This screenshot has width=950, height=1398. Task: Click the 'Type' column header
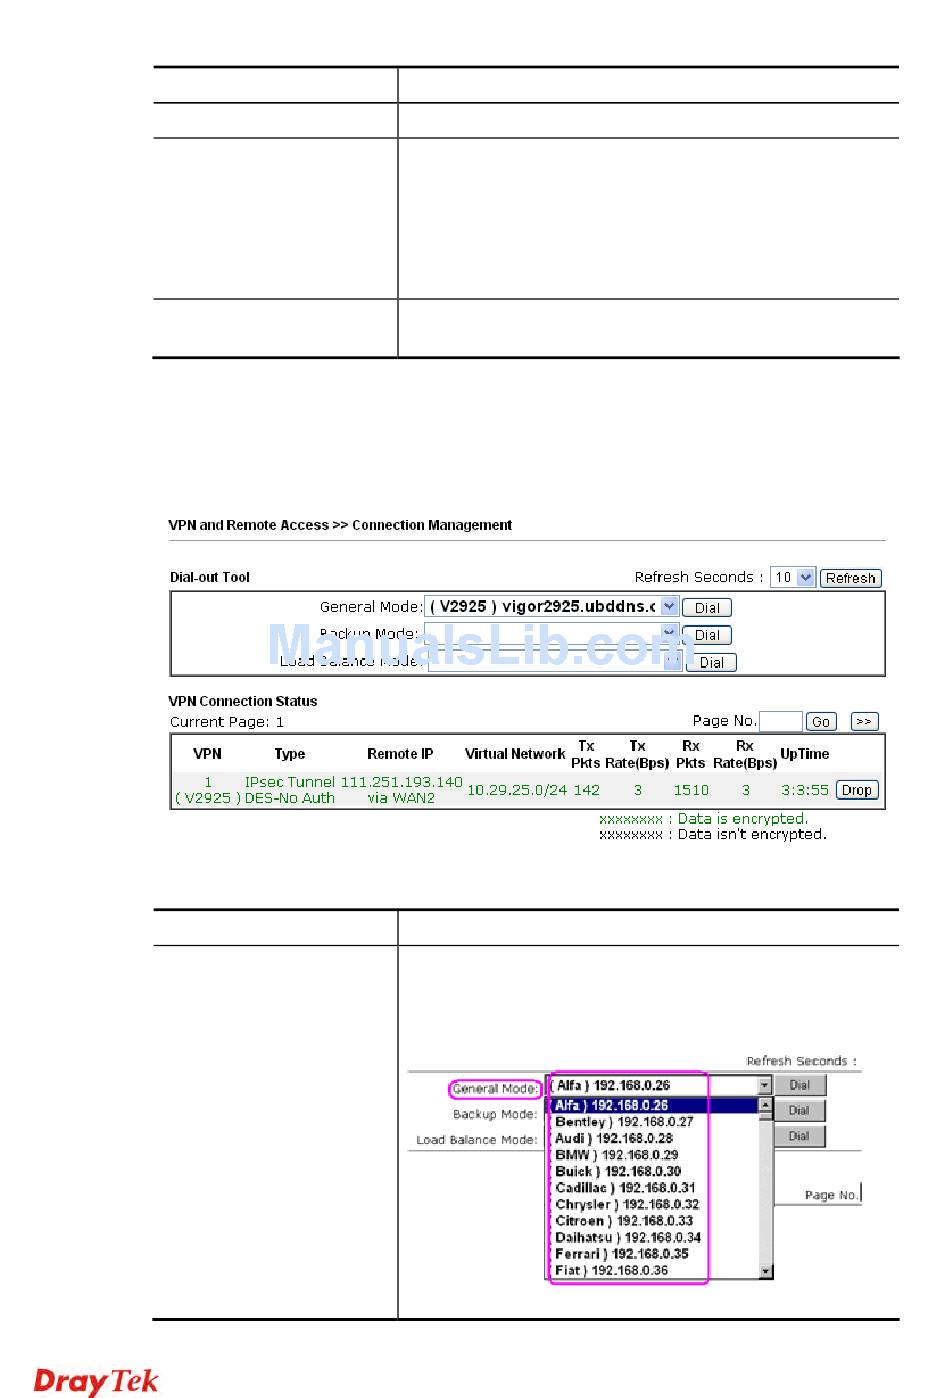tap(290, 754)
